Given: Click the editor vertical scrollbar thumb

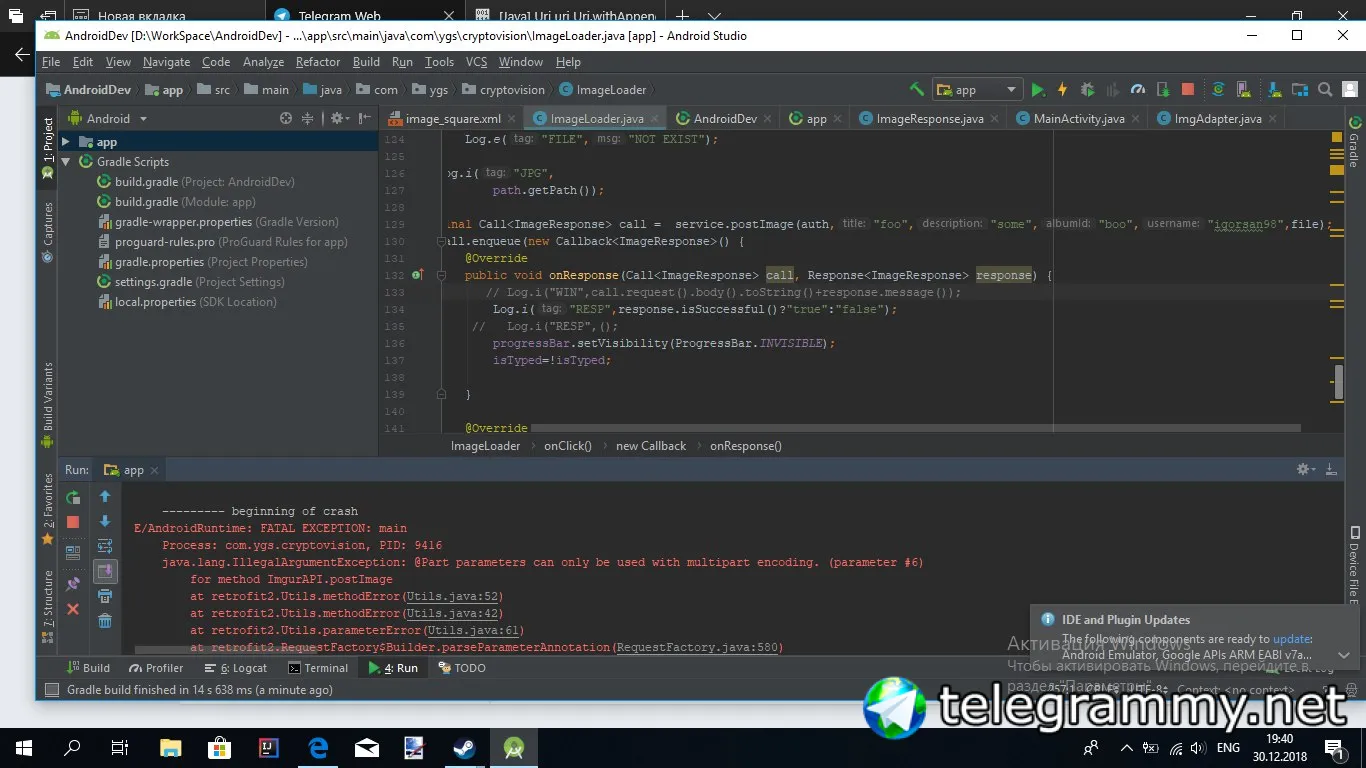Looking at the screenshot, I should [x=1338, y=382].
